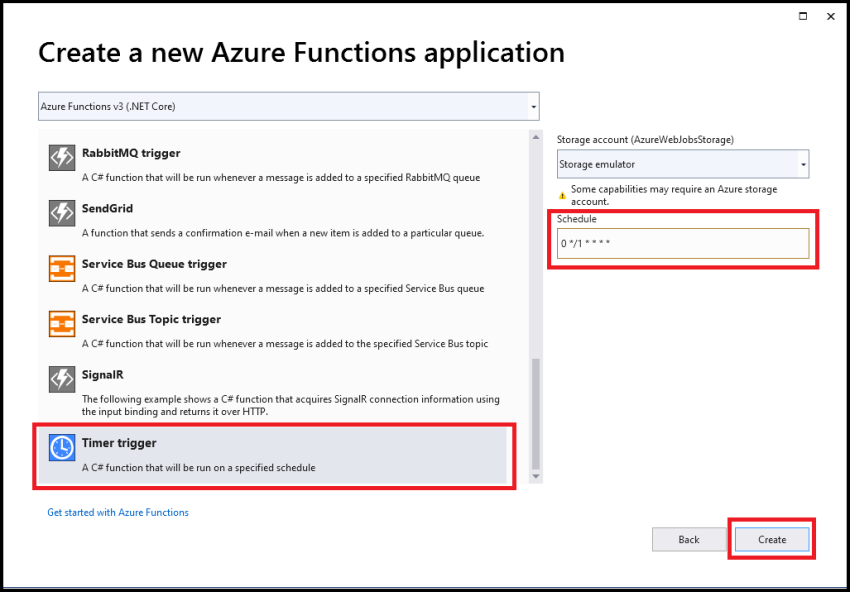Open the Azure Functions version dropdown

tap(533, 106)
